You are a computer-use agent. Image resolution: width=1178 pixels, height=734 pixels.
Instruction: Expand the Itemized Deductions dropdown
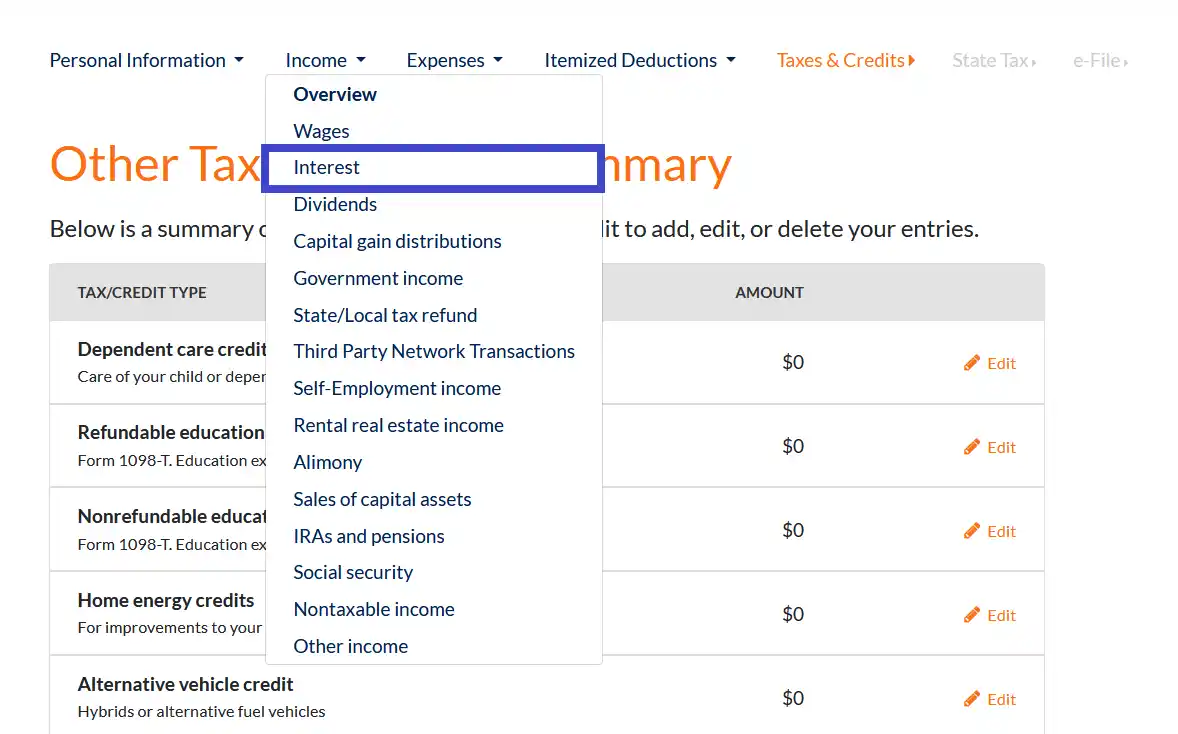coord(639,60)
